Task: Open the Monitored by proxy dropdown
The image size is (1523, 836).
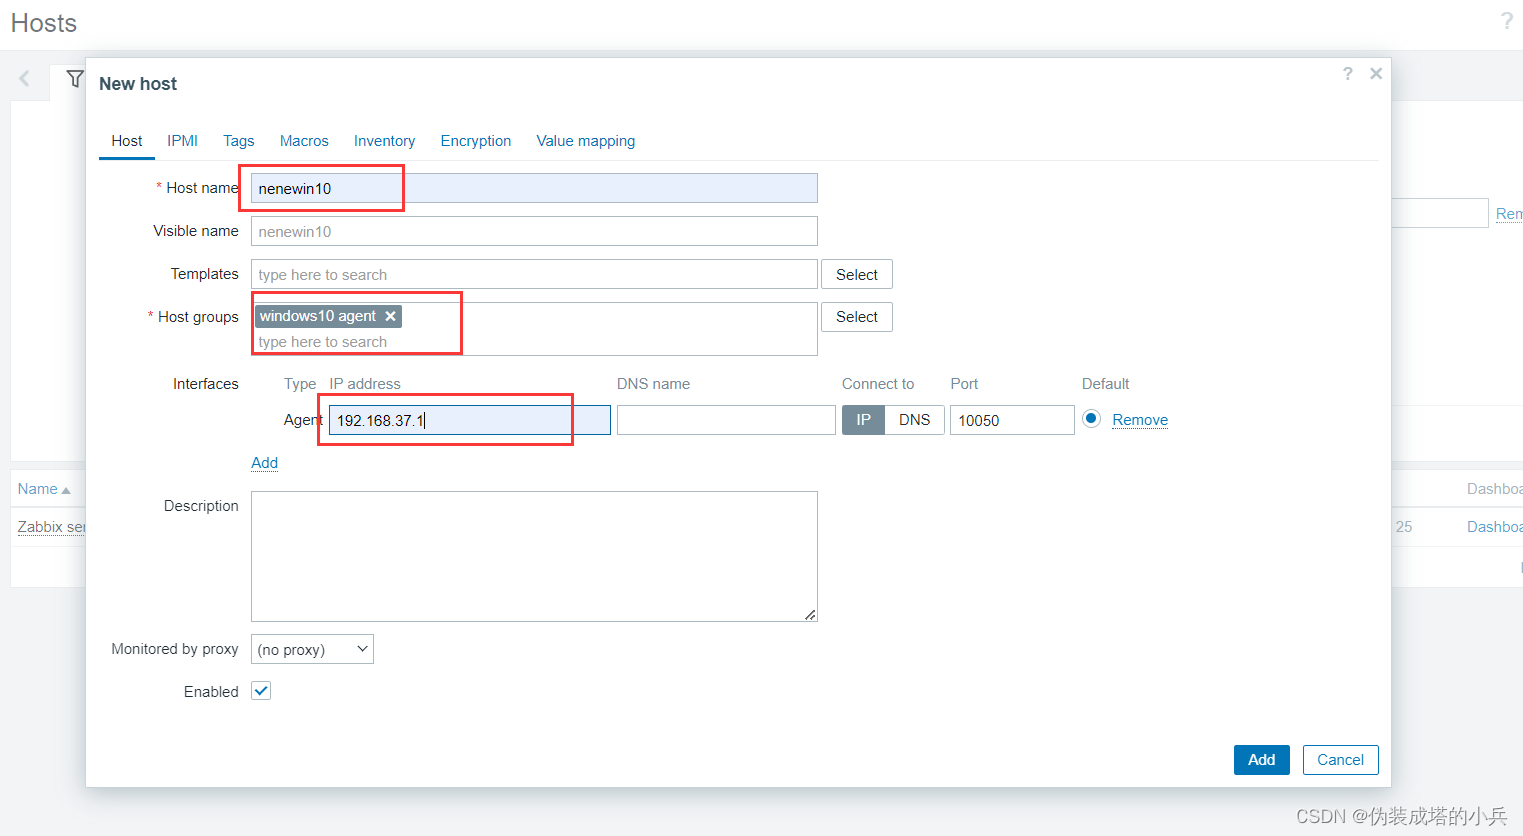Action: point(312,649)
